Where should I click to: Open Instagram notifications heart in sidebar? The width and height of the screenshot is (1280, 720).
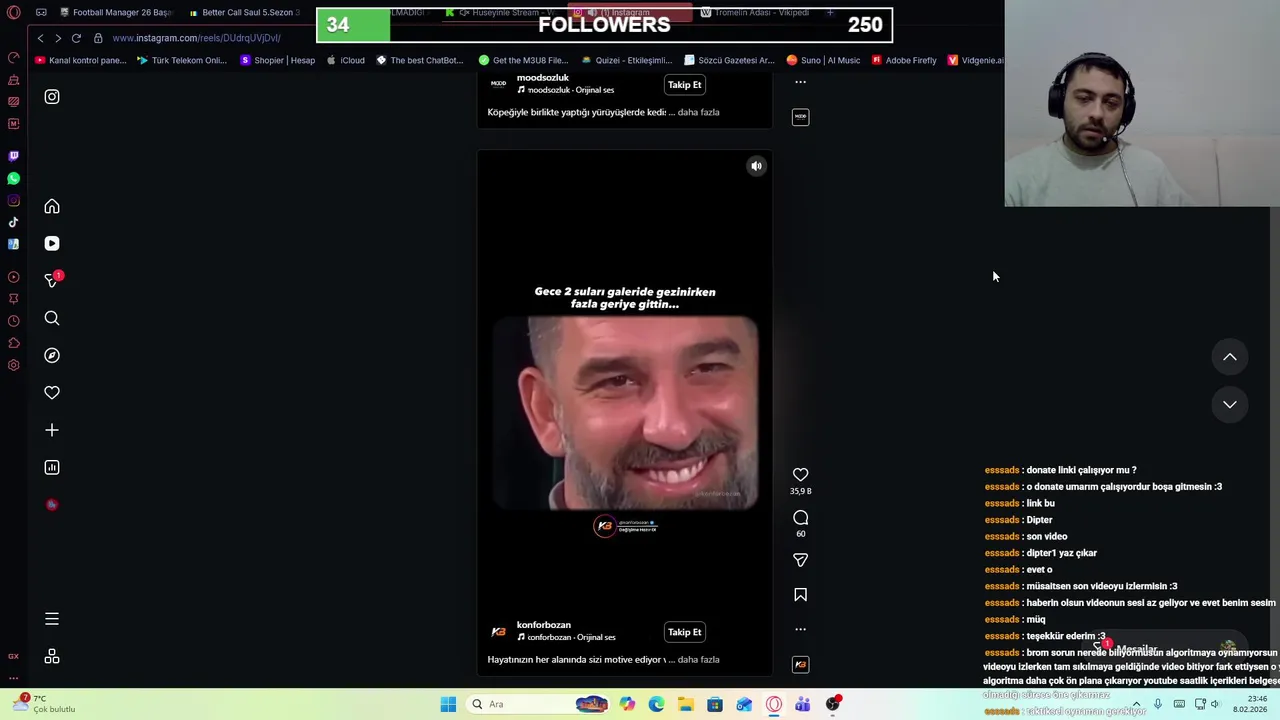52,393
